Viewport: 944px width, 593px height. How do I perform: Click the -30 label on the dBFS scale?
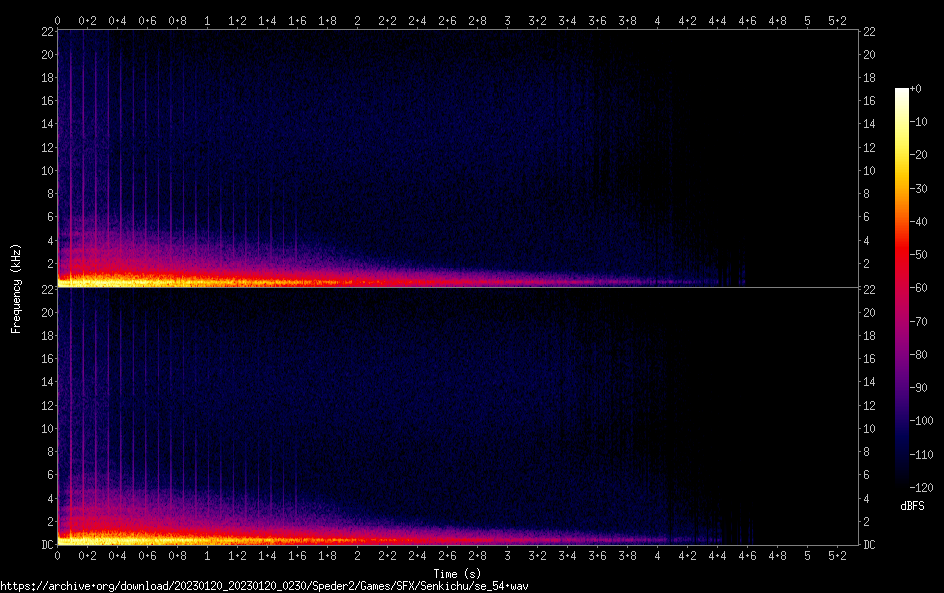click(922, 188)
